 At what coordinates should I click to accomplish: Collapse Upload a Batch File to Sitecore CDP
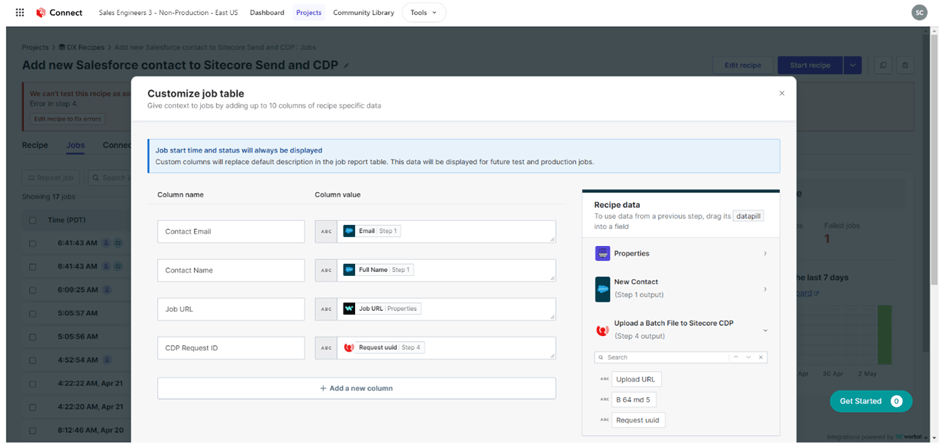click(765, 330)
